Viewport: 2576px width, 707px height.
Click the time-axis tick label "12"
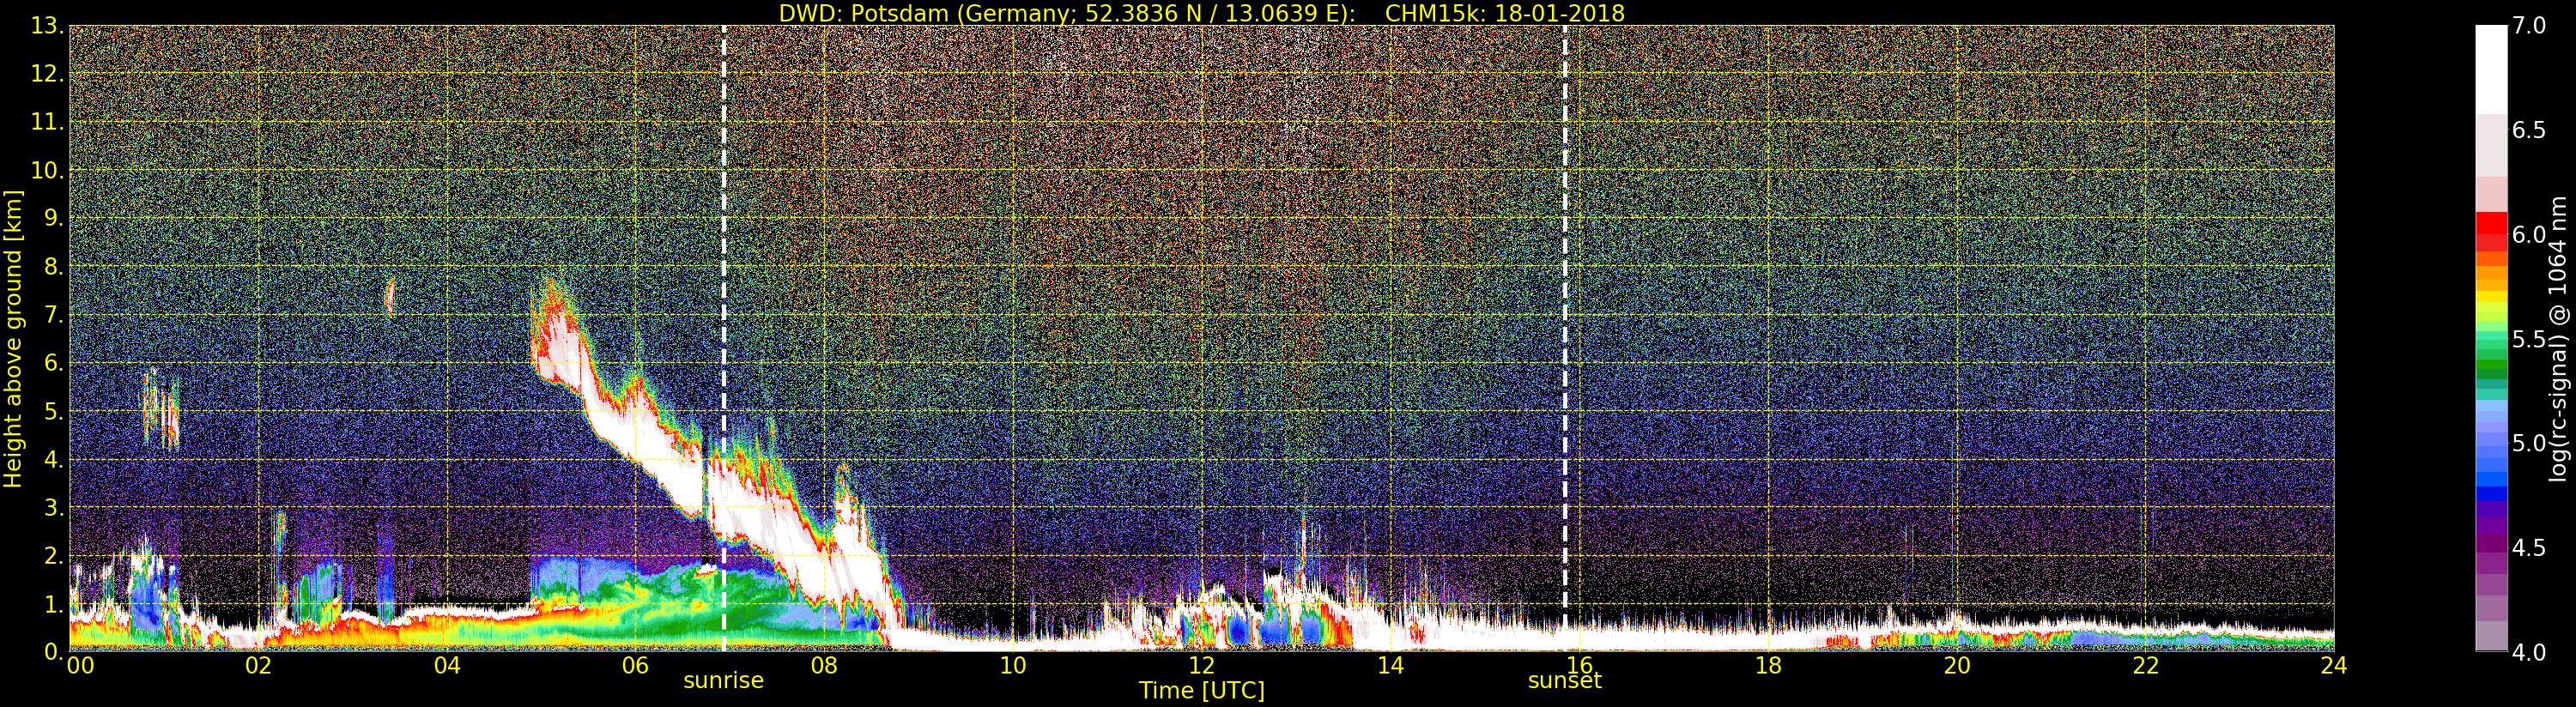(x=1201, y=666)
